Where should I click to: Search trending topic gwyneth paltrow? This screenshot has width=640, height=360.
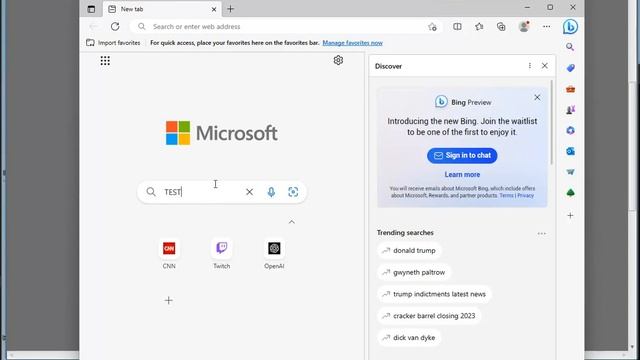click(414, 272)
